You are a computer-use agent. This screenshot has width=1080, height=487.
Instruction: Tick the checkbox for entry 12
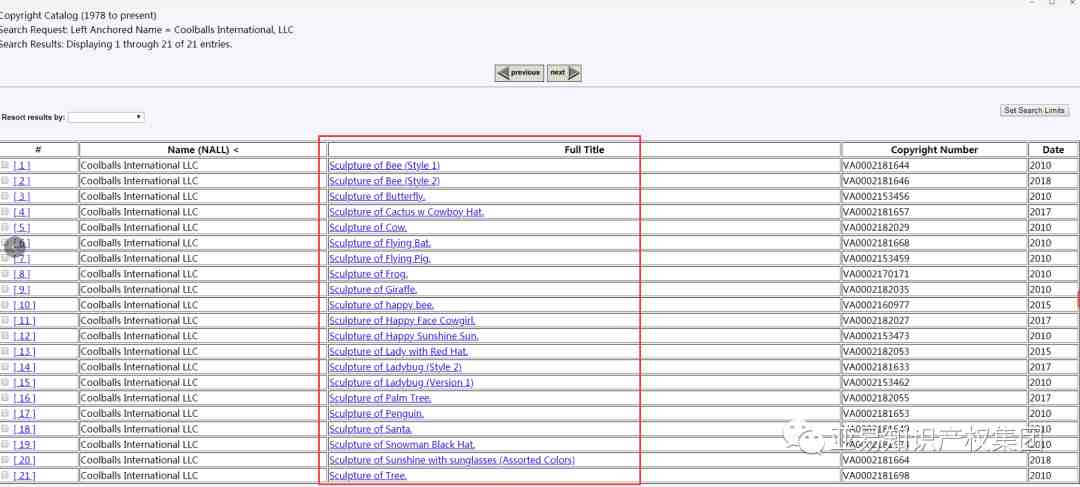[5, 335]
